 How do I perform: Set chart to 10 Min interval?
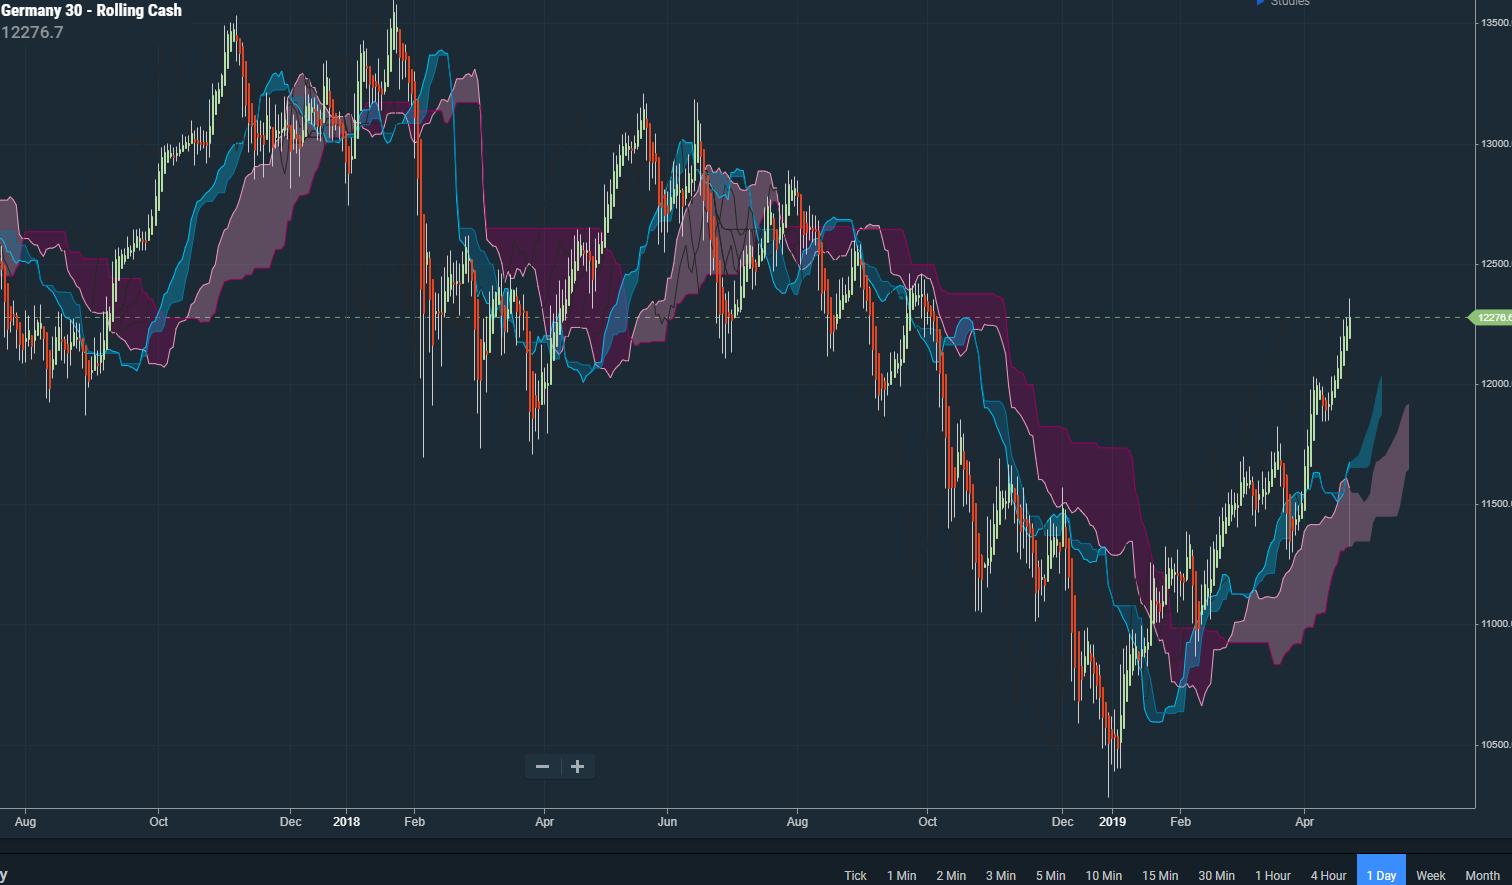[1104, 876]
